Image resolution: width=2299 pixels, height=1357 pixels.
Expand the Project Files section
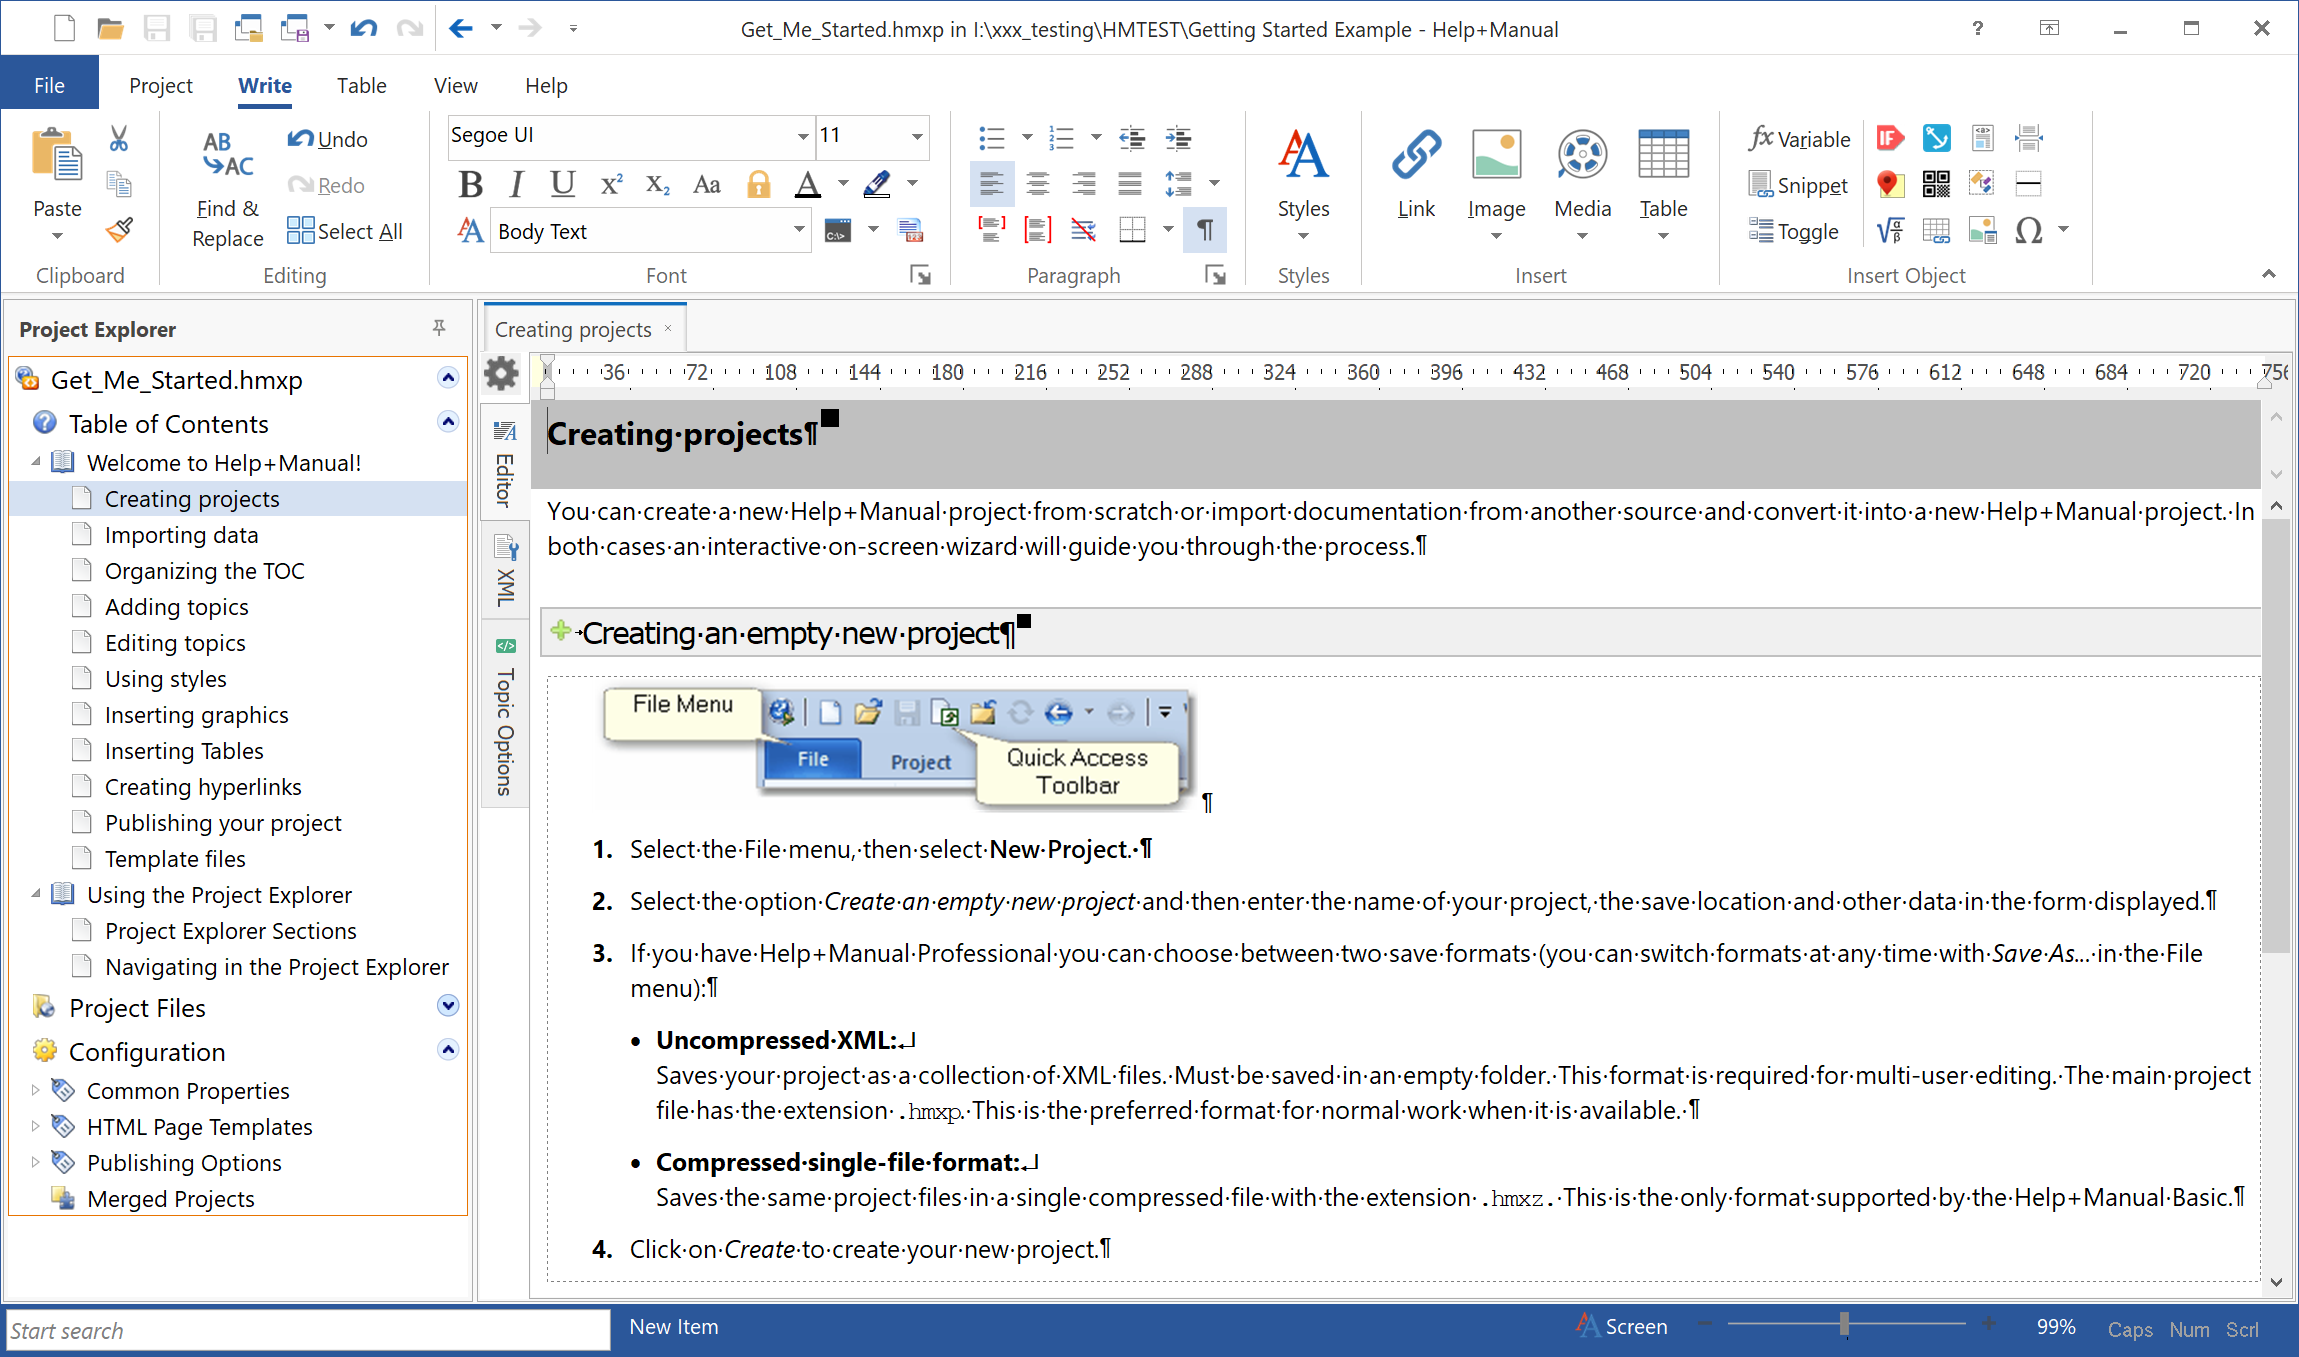pyautogui.click(x=448, y=1006)
